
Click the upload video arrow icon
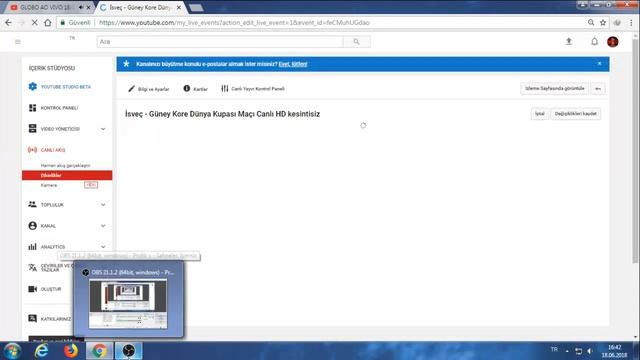[x=569, y=42]
